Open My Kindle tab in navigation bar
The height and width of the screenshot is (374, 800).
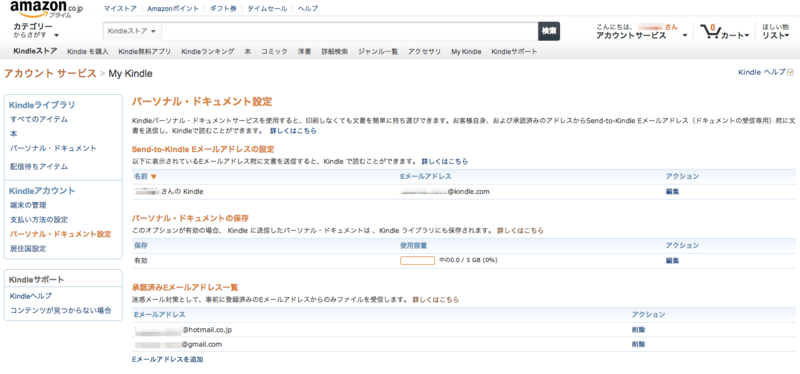coord(466,52)
